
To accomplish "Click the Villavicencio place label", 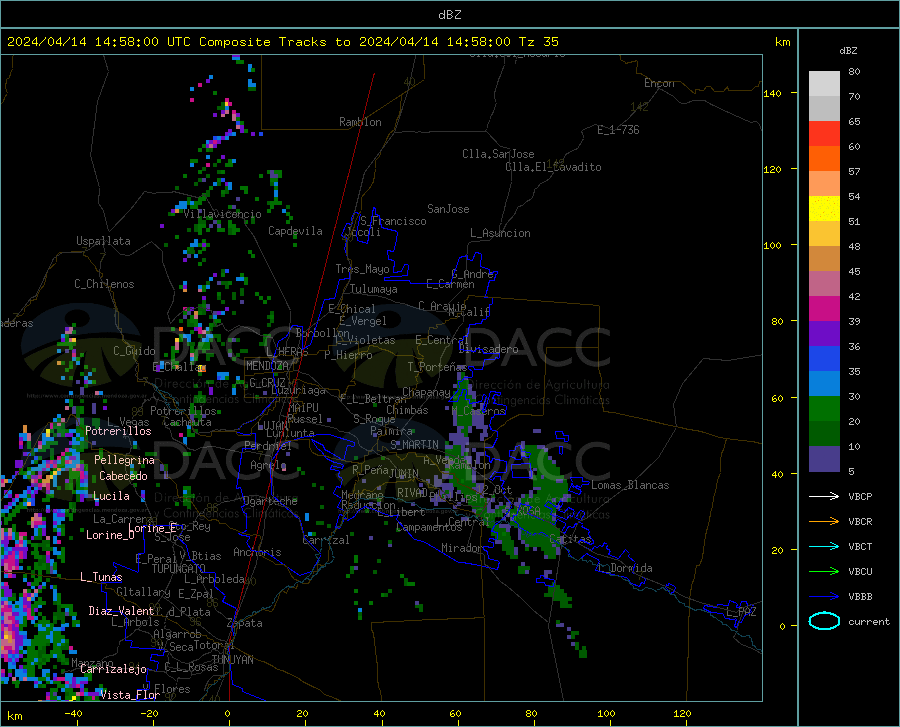I will click(x=223, y=214).
